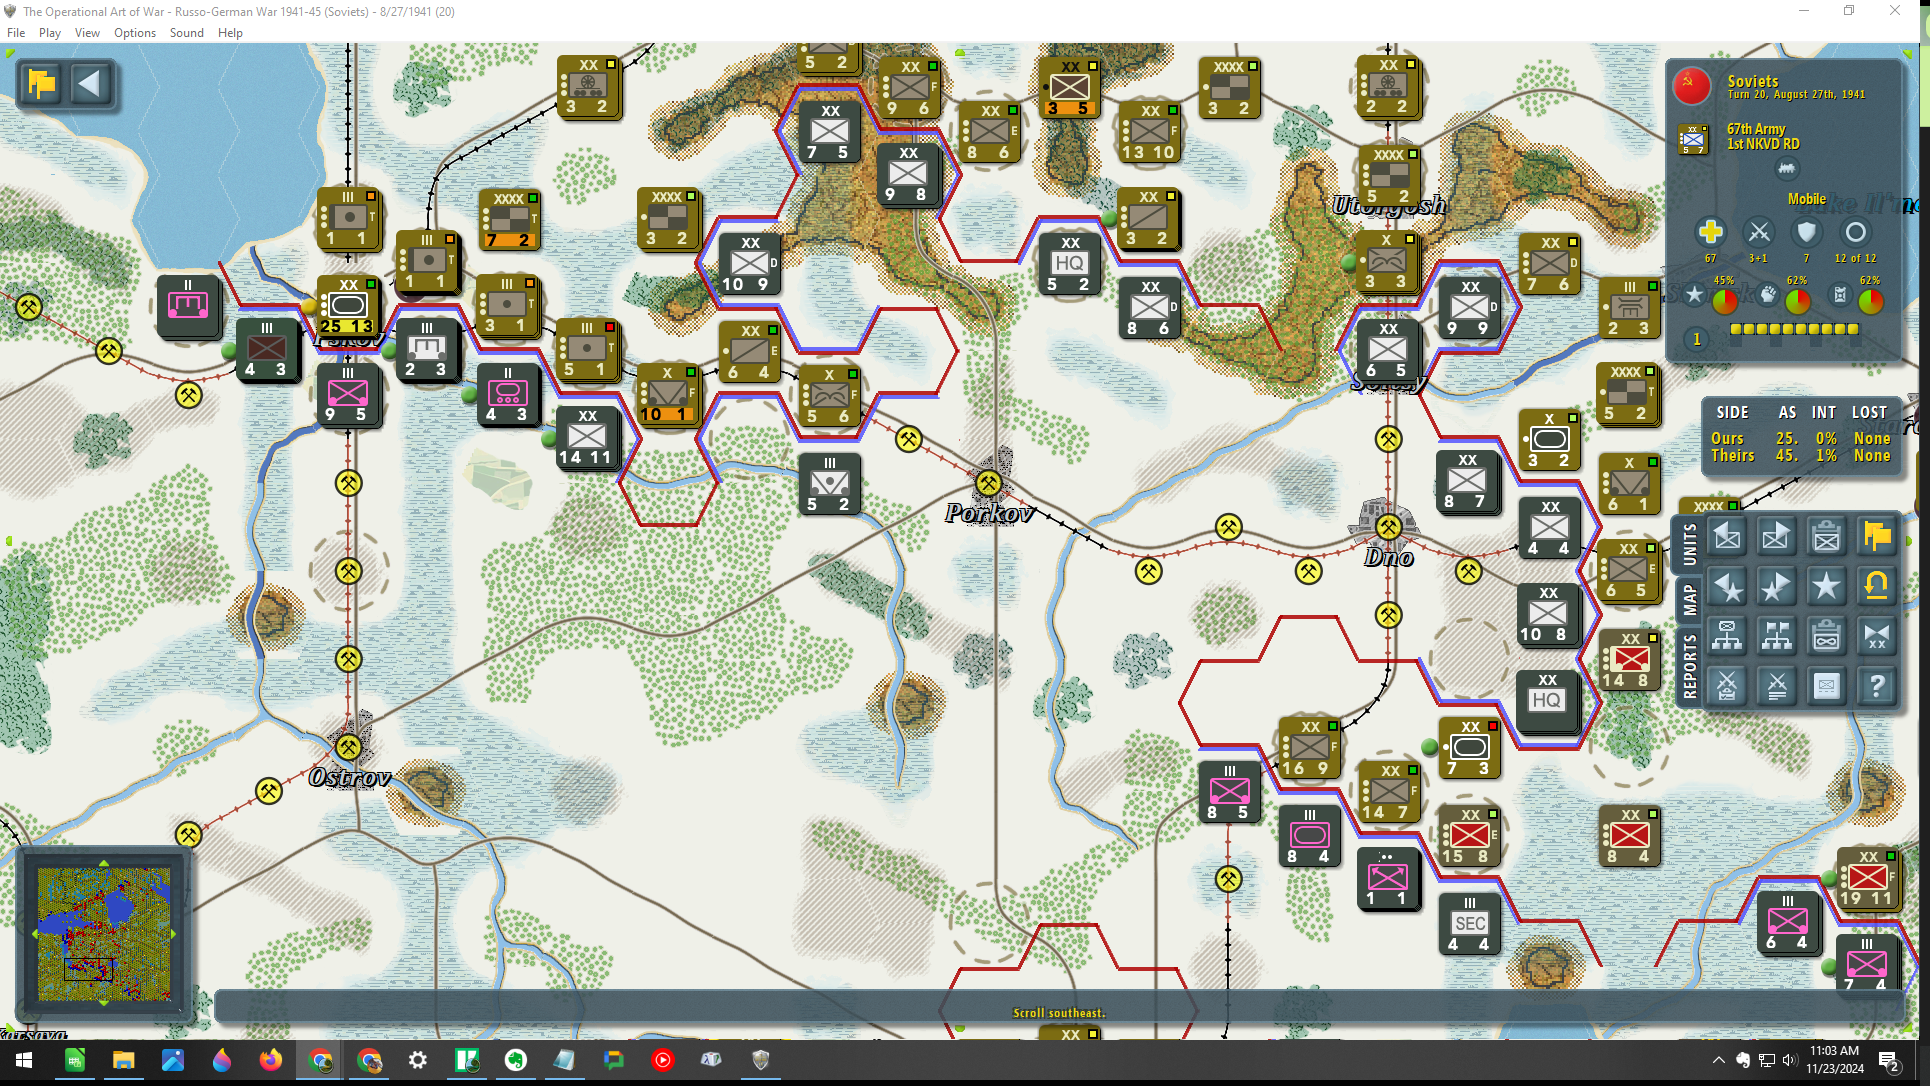Click 'Theirs' row in side strength panel
1930x1086 pixels.
click(1800, 455)
